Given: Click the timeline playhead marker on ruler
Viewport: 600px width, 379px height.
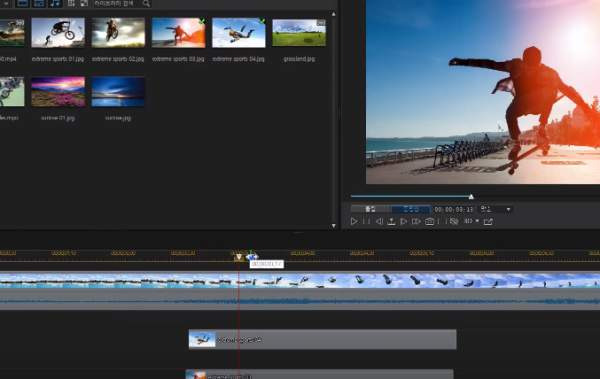Looking at the screenshot, I should pyautogui.click(x=239, y=257).
